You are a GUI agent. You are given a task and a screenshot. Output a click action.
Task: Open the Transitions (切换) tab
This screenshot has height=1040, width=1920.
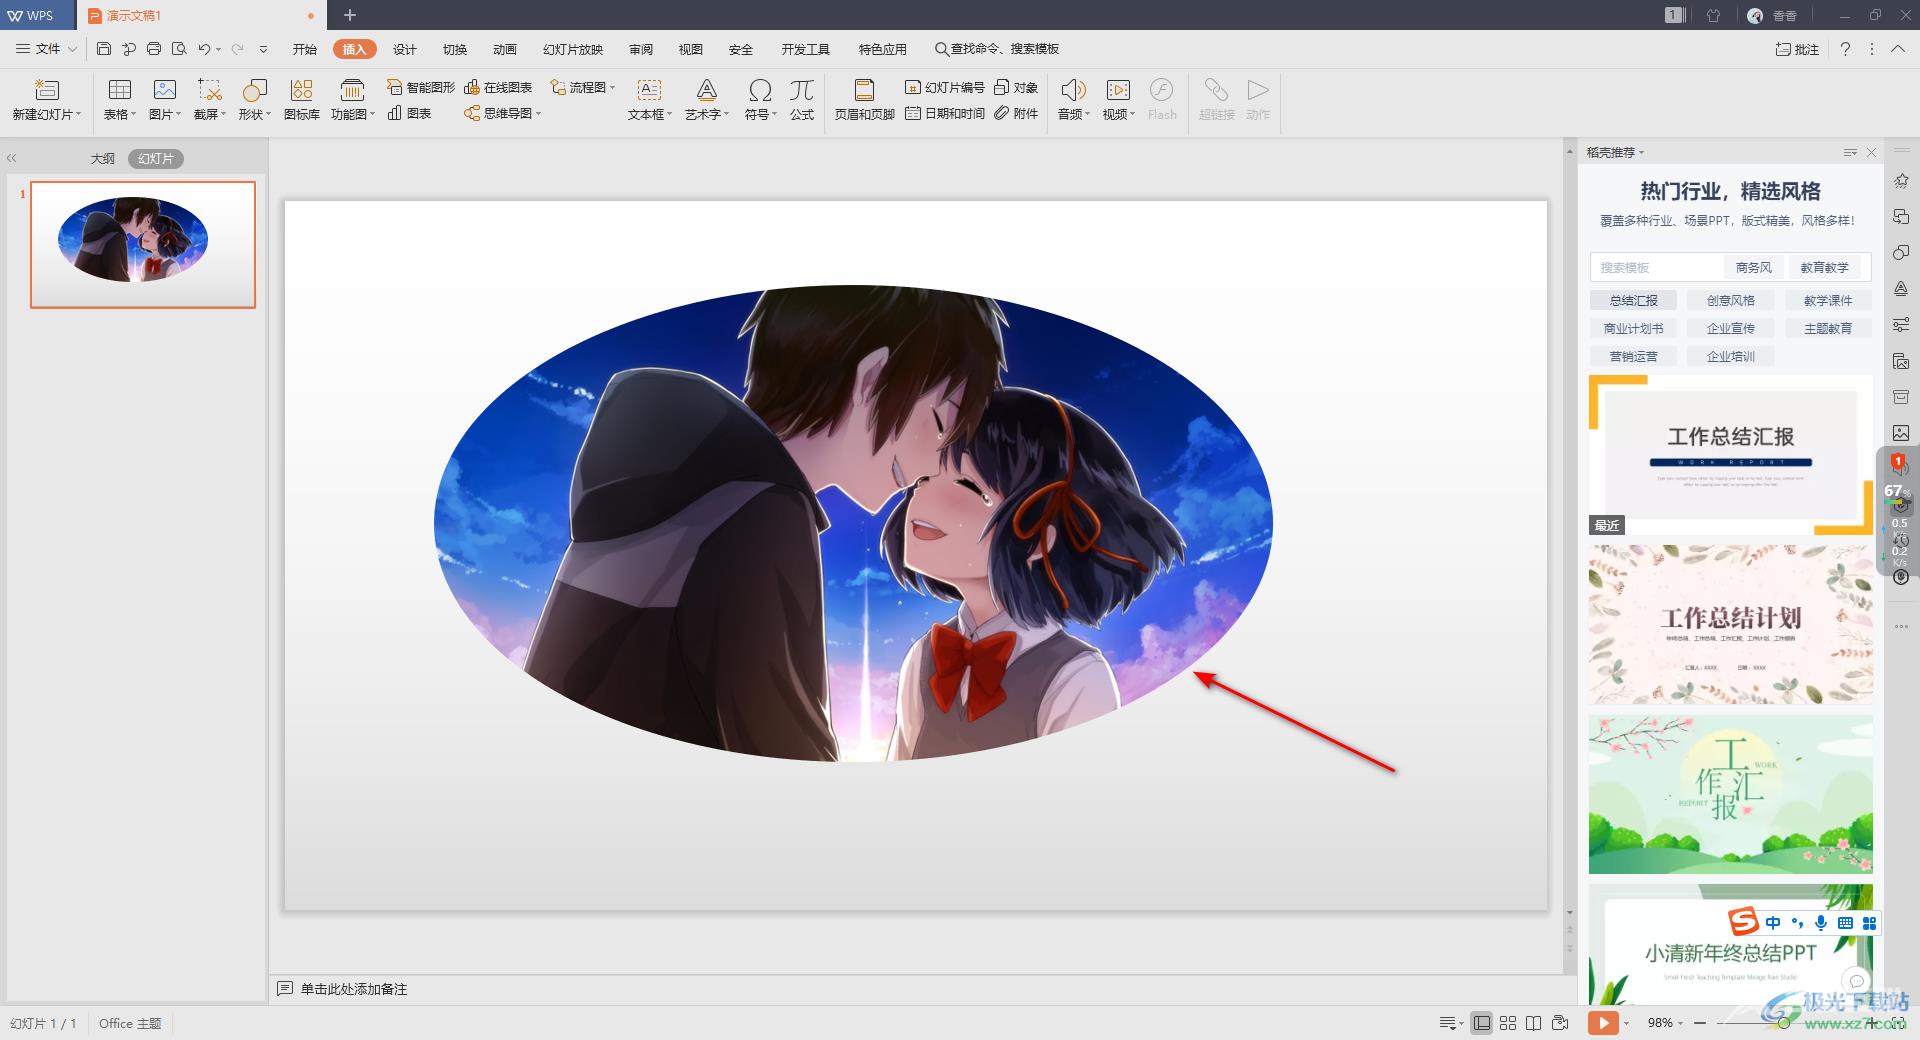(455, 49)
